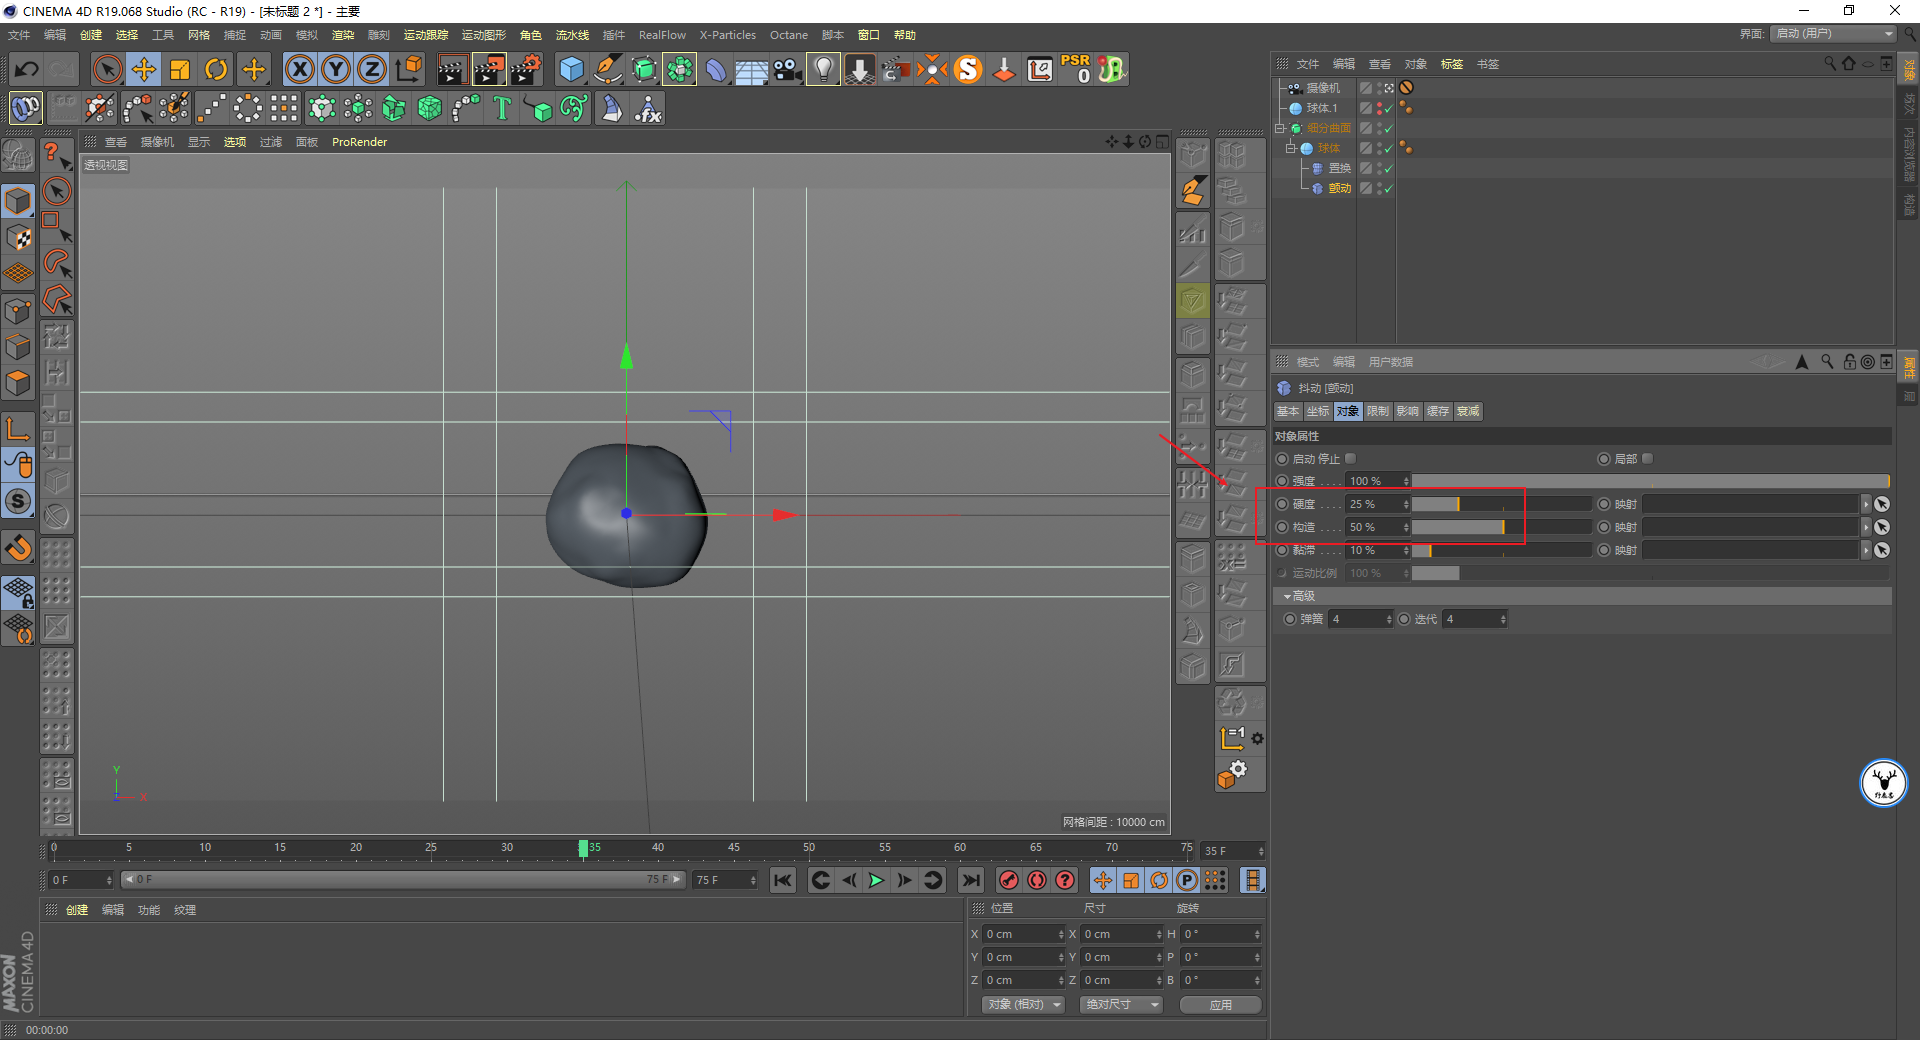Viewport: 1920px width, 1040px height.
Task: Expand the 黏滞 映射 field arrow
Action: [1865, 550]
